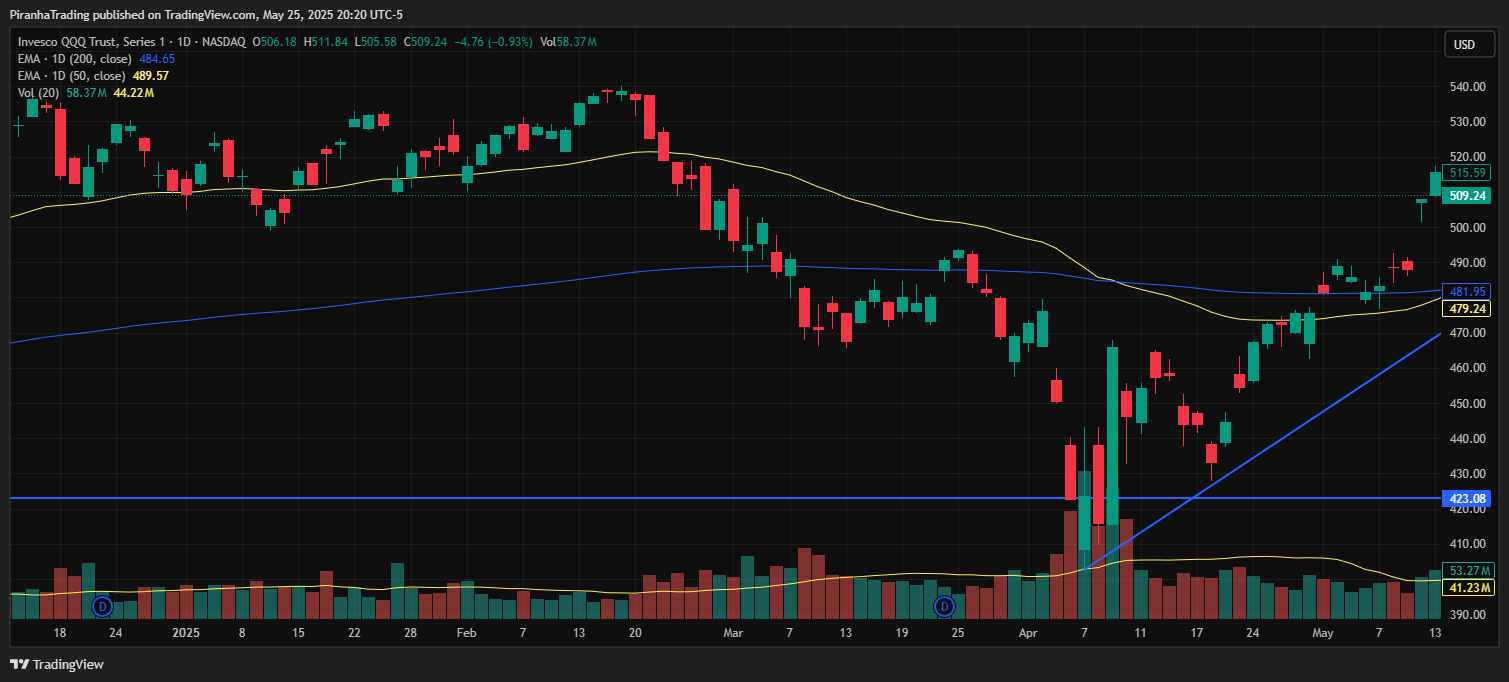Click the Feb label on the time axis
This screenshot has width=1509, height=682.
tap(466, 633)
